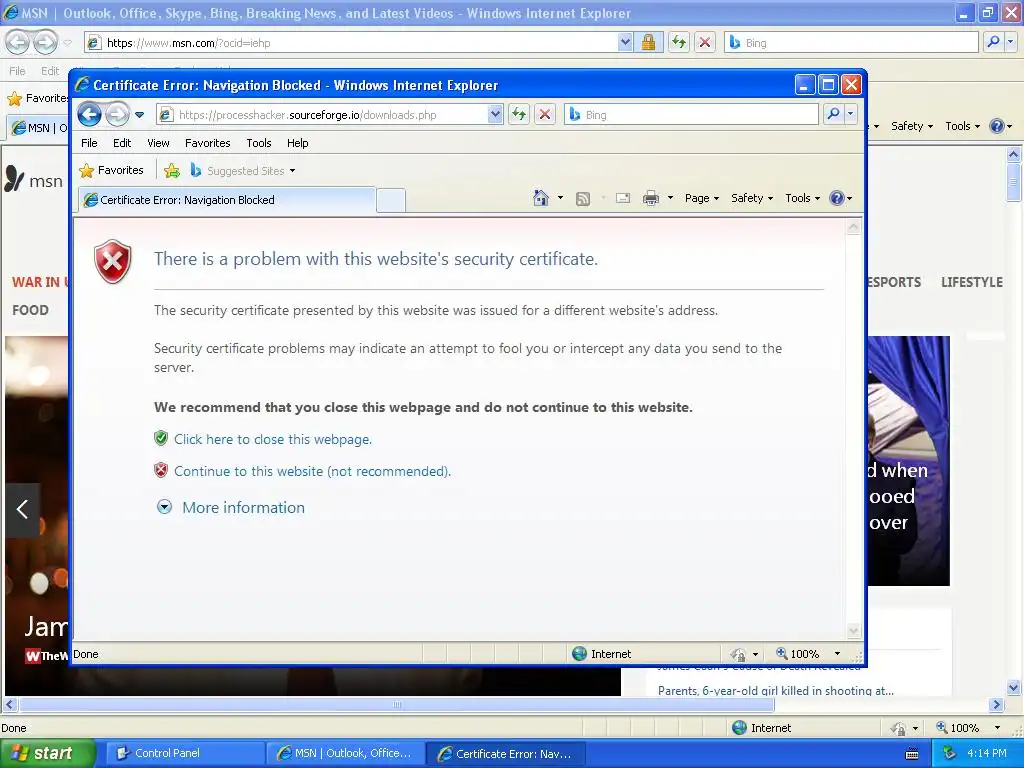Image resolution: width=1024 pixels, height=768 pixels.
Task: Open Safety menu in front window
Action: [x=752, y=198]
